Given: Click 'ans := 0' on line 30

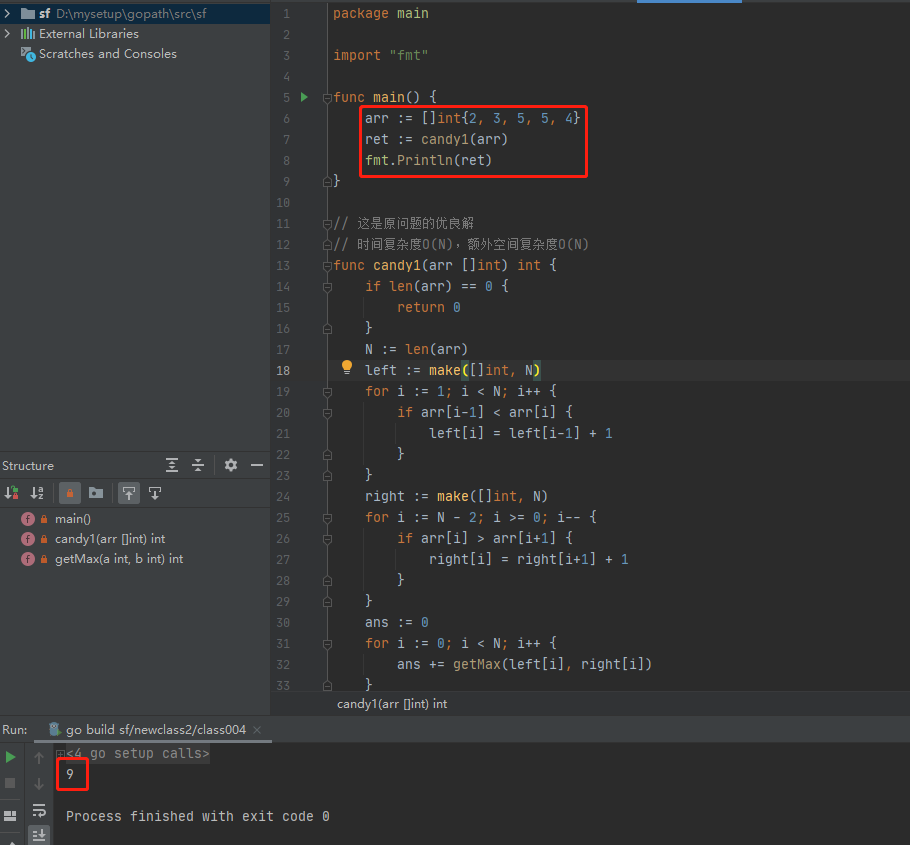Looking at the screenshot, I should click(x=396, y=622).
